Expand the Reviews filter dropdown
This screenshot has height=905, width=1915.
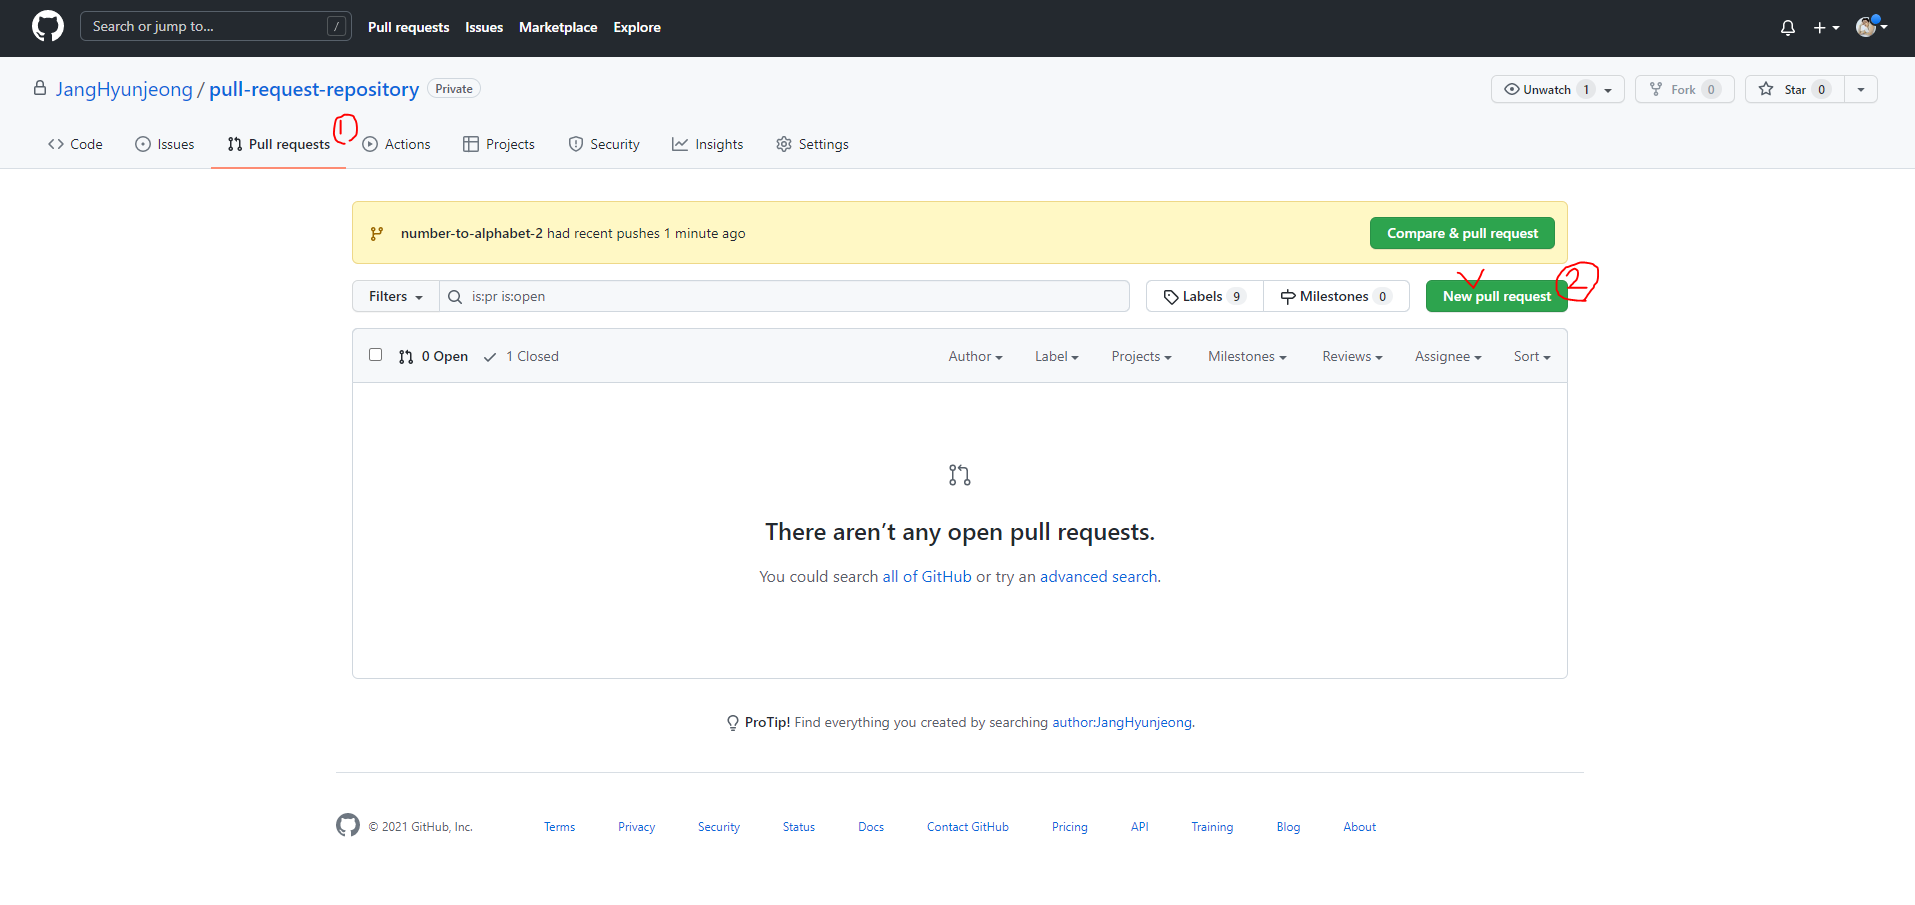point(1352,356)
